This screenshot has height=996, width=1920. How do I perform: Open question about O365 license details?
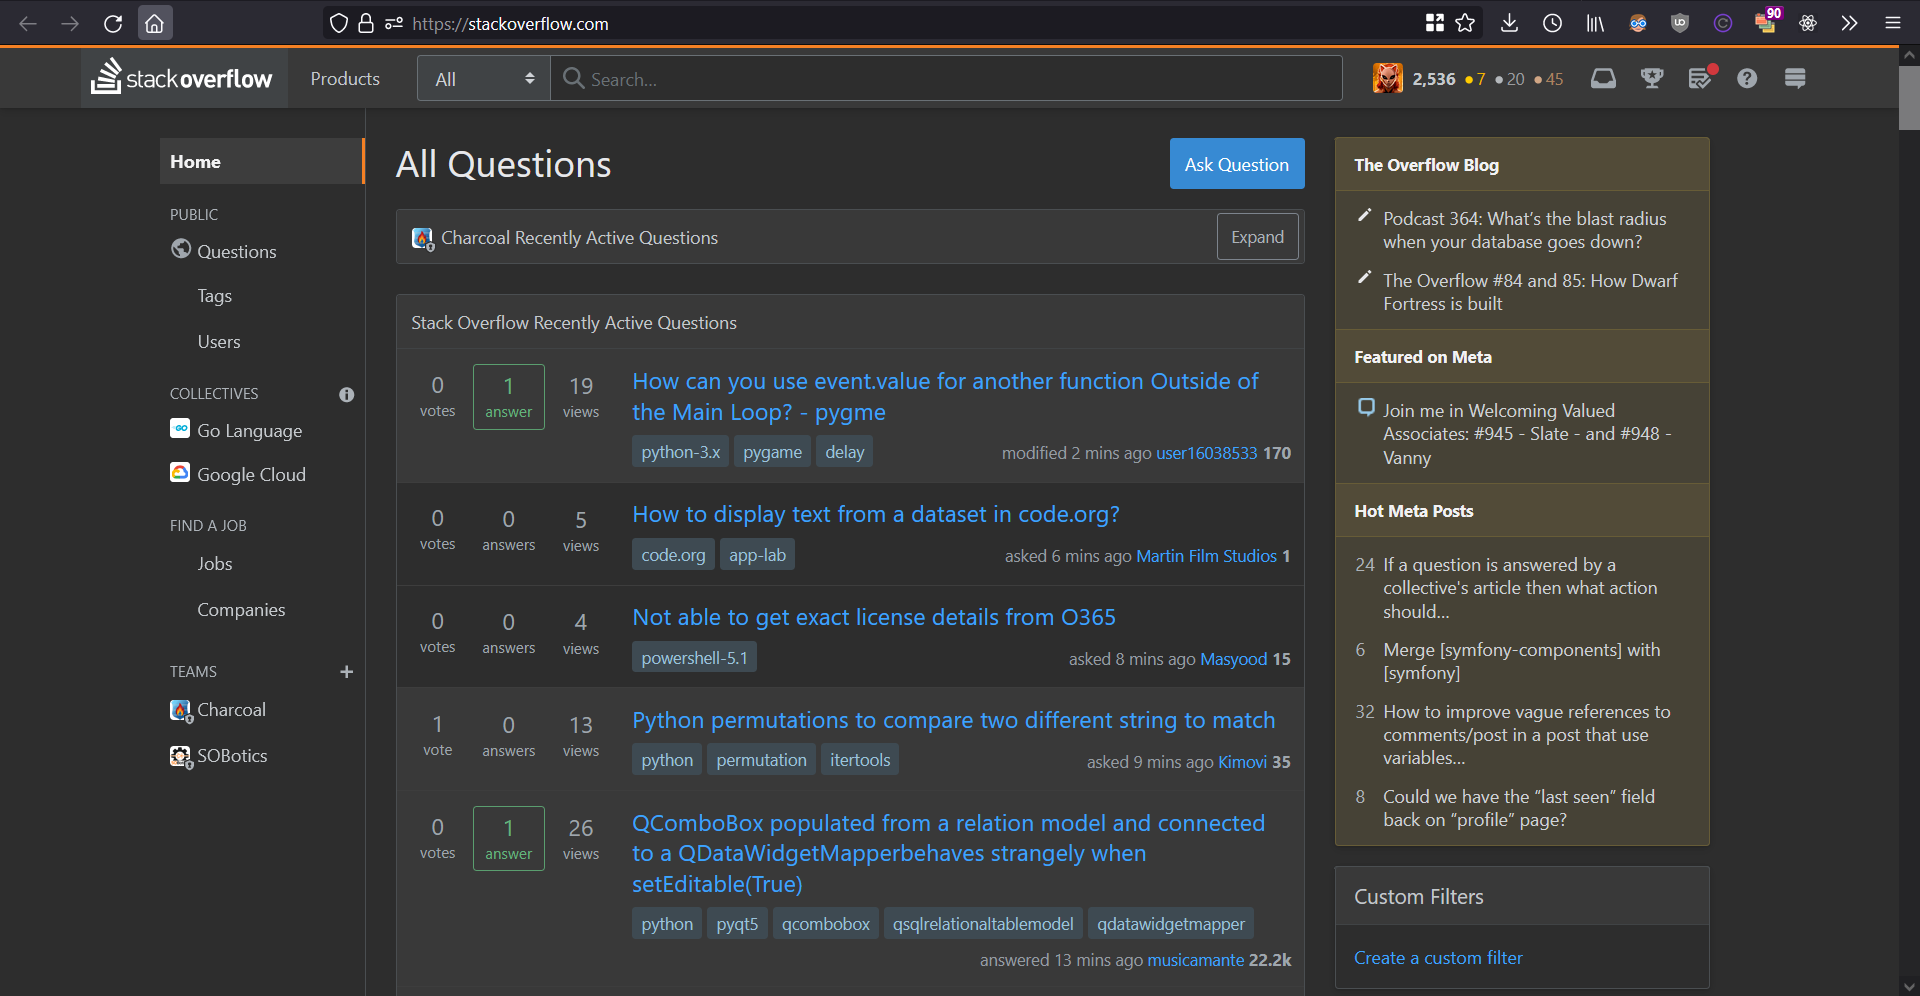[873, 617]
